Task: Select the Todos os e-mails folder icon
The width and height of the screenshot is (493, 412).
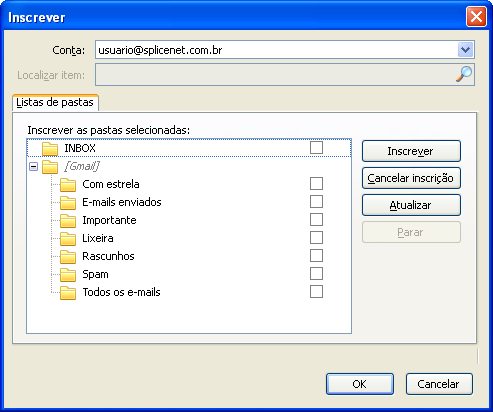Action: point(68,292)
